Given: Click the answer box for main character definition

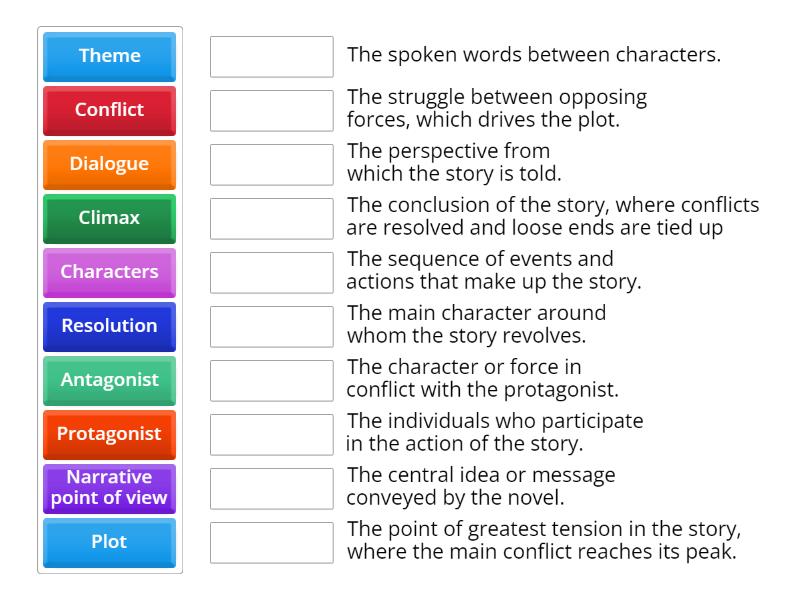Looking at the screenshot, I should [x=272, y=327].
